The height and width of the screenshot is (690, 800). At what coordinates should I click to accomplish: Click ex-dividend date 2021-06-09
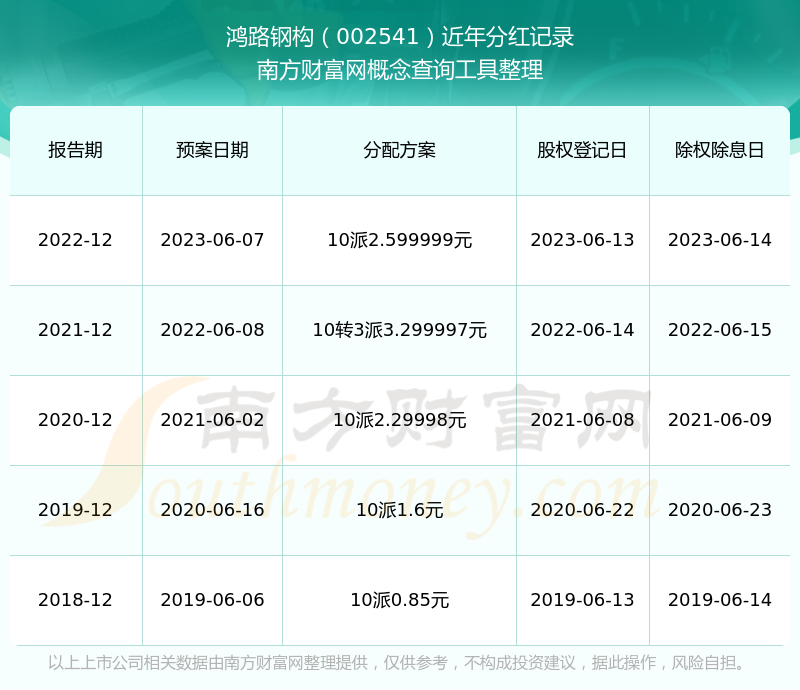click(719, 420)
